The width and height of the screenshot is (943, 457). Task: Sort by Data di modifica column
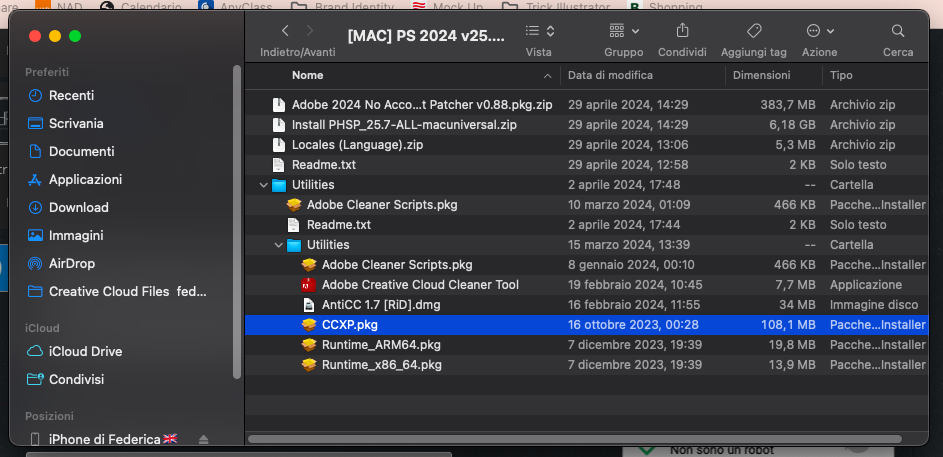tap(610, 75)
